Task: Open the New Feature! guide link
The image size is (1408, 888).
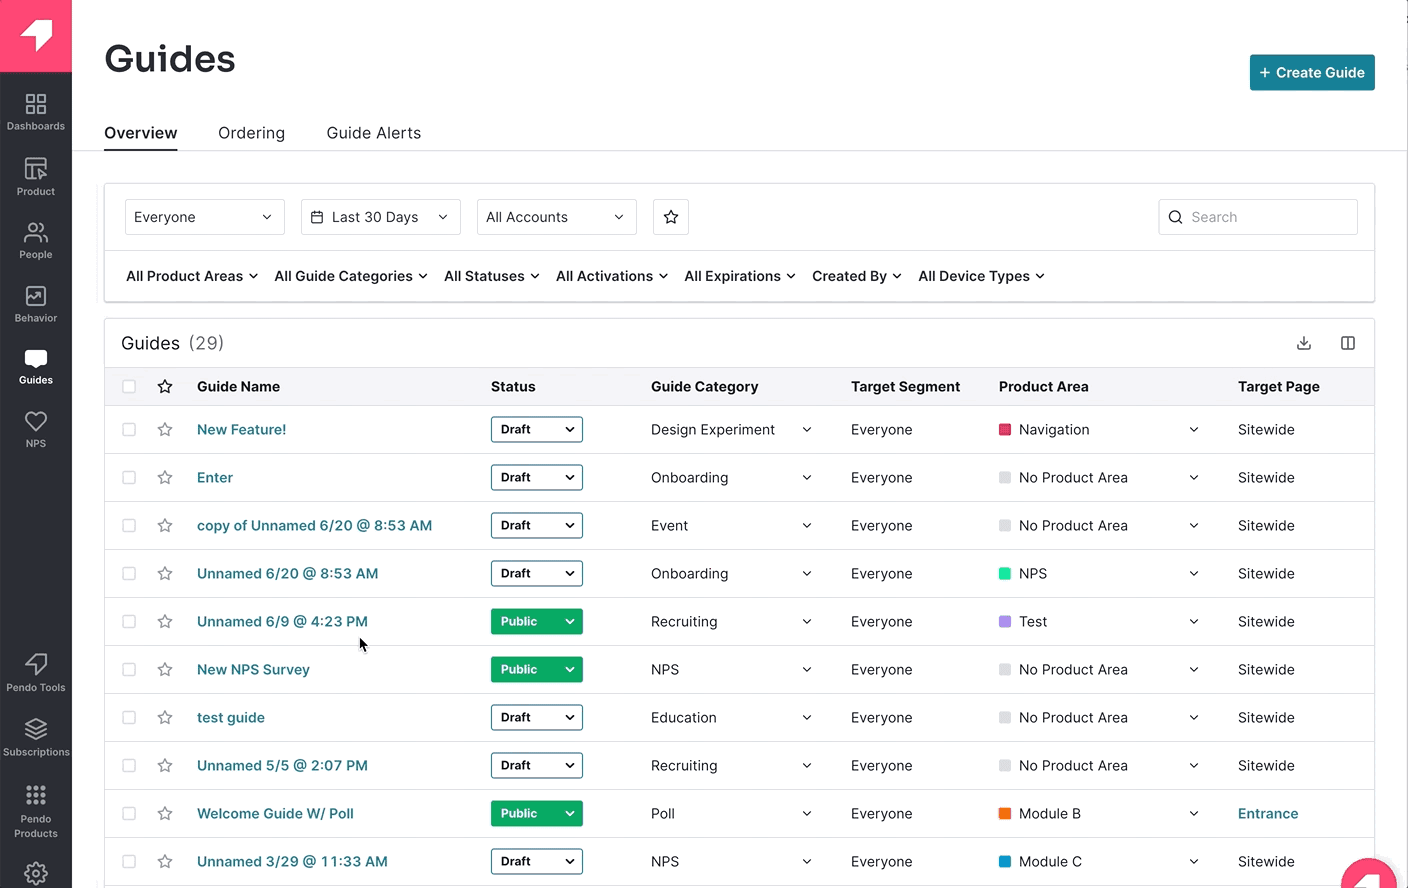Action: tap(242, 430)
